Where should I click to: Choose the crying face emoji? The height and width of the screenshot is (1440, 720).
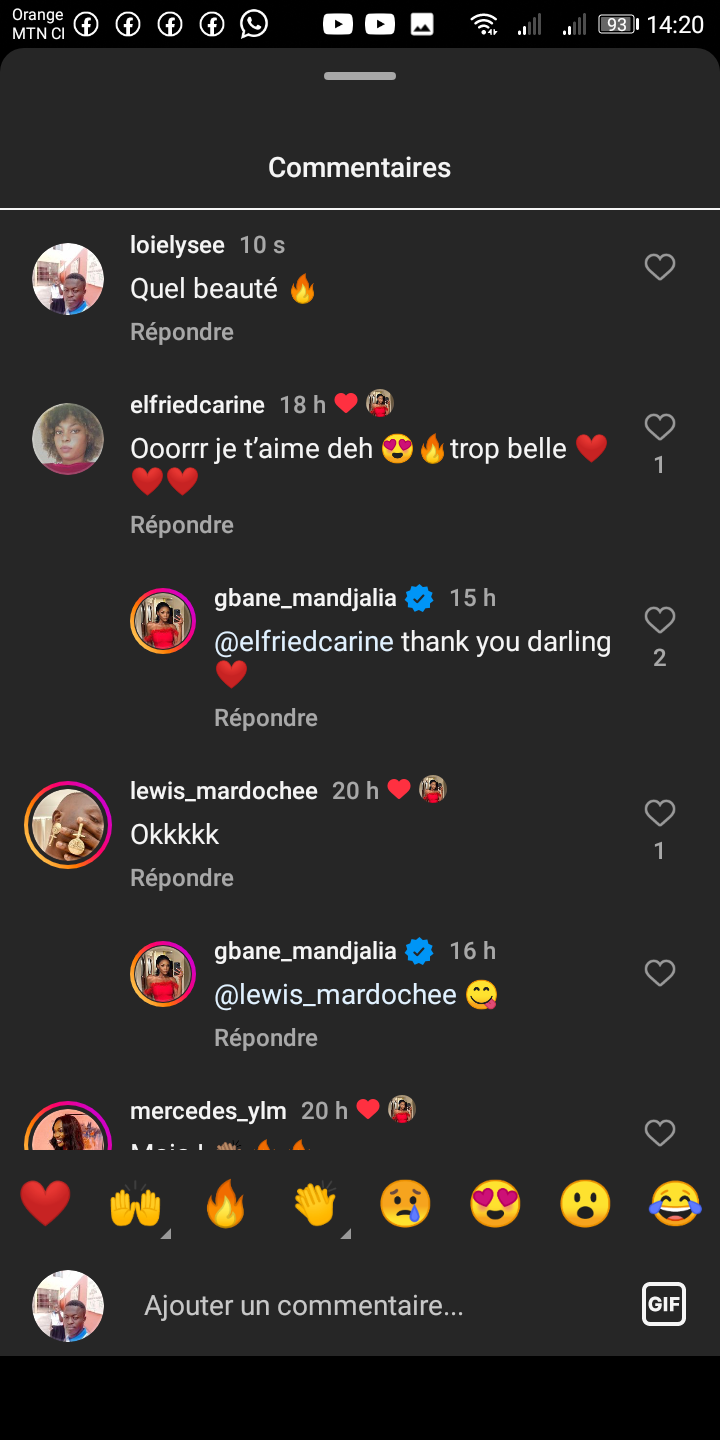click(405, 1203)
